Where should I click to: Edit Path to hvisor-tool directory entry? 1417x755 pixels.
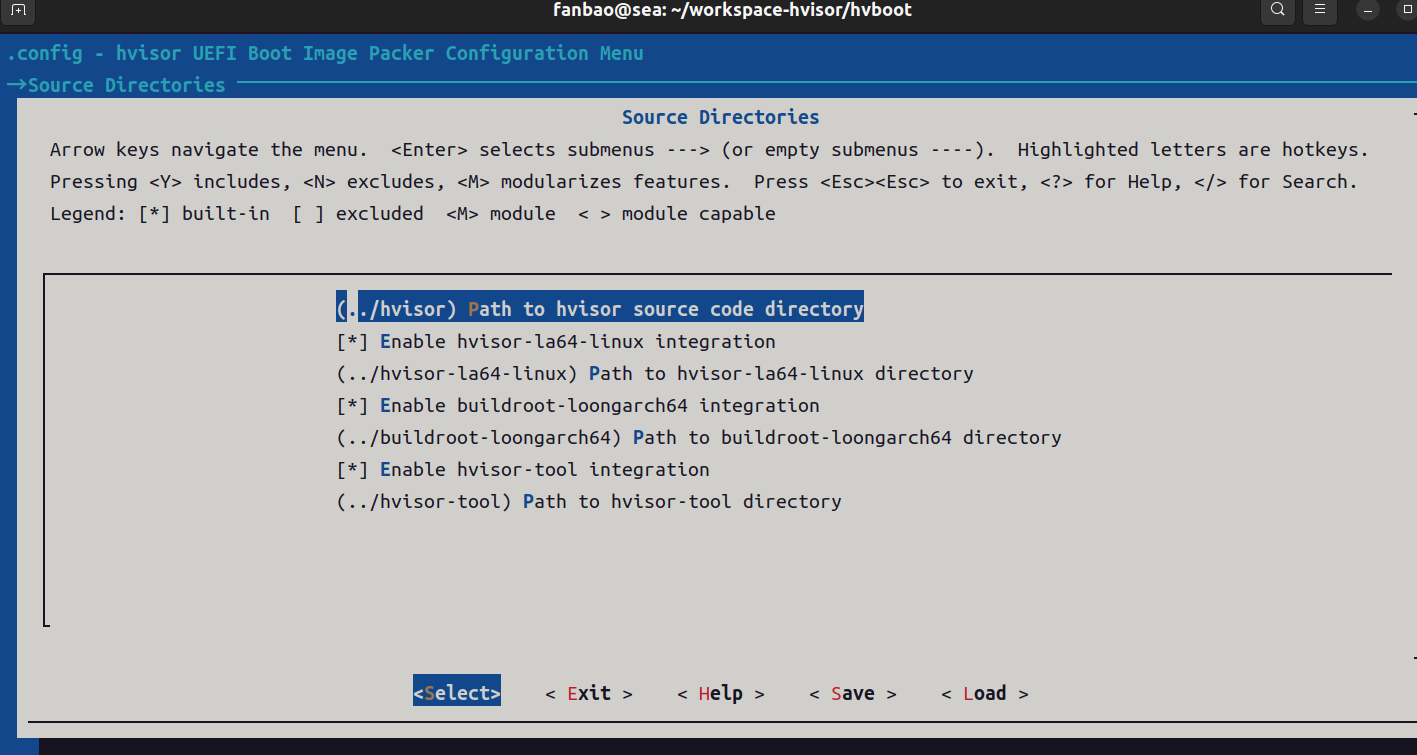pyautogui.click(x=588, y=501)
